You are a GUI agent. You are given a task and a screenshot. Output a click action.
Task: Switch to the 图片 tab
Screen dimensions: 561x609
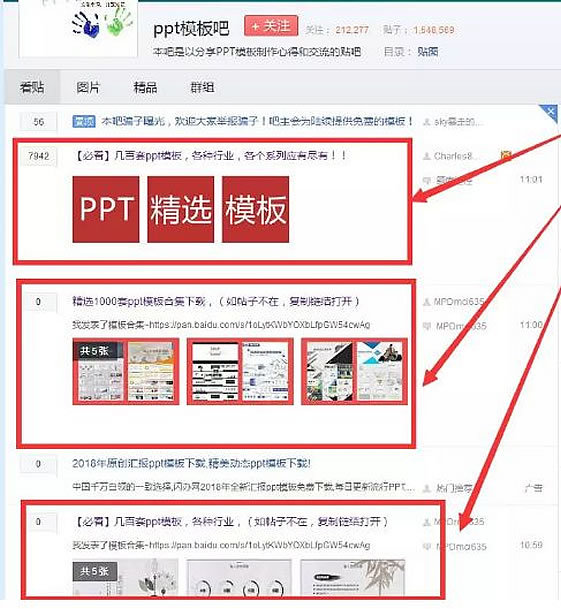pos(88,87)
